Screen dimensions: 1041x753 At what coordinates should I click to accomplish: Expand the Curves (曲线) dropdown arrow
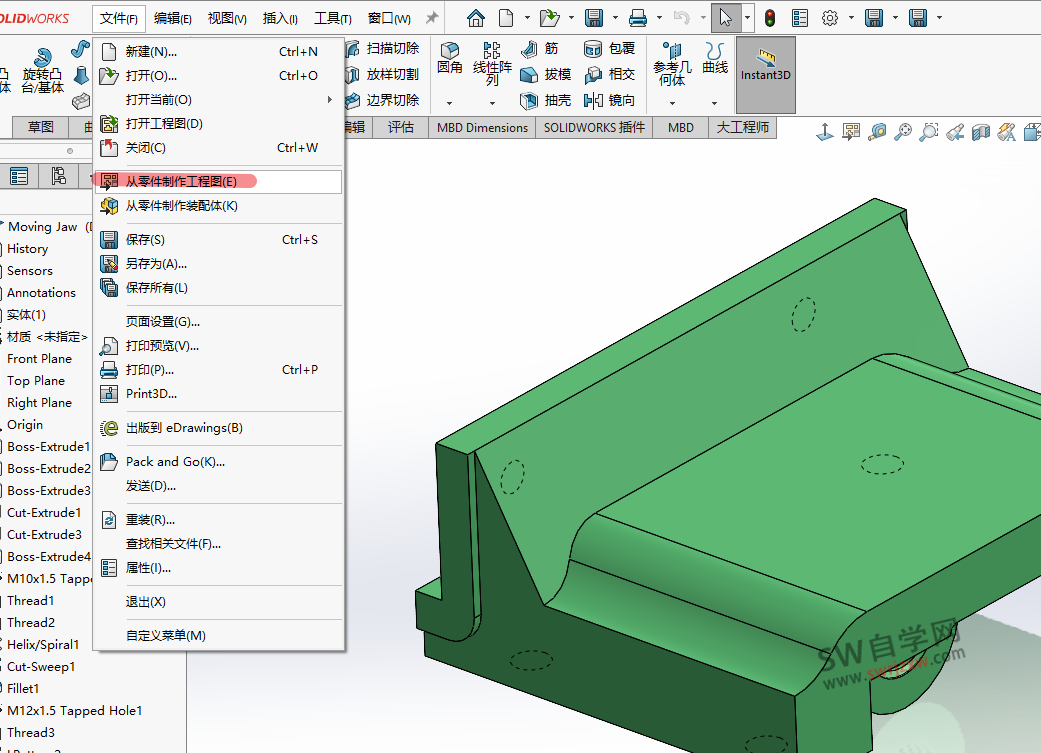(714, 103)
